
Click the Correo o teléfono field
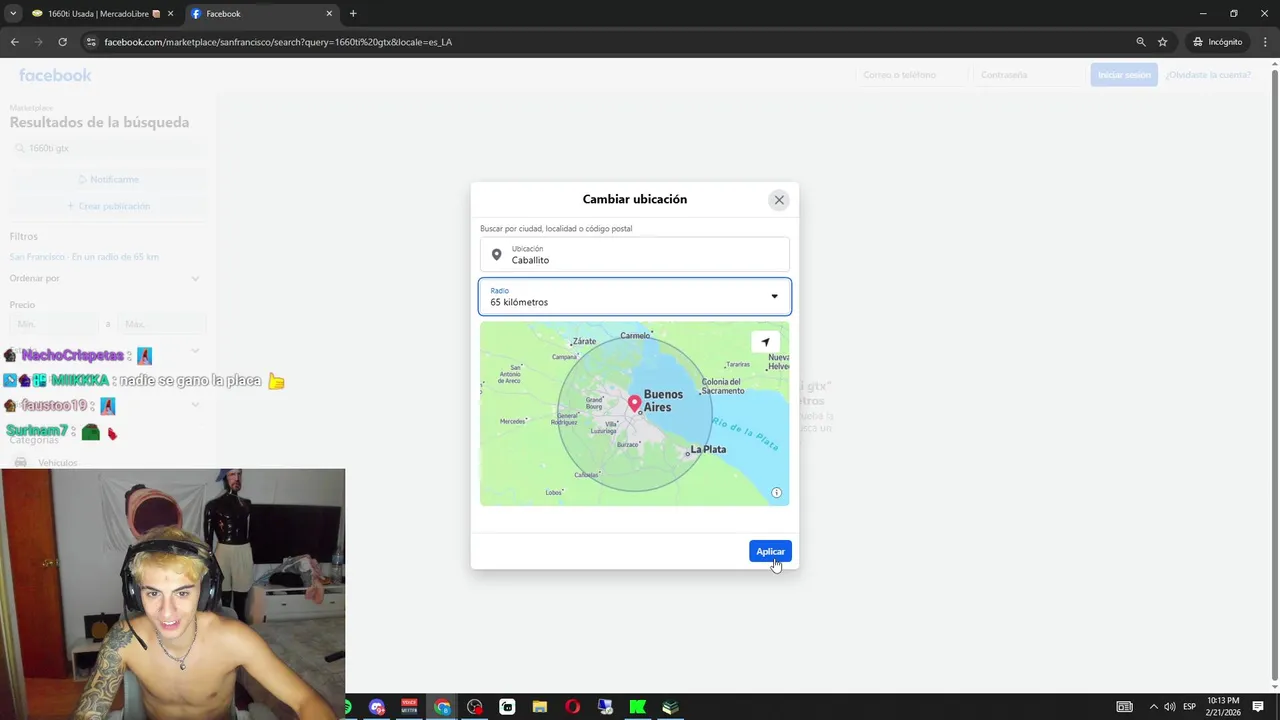913,75
